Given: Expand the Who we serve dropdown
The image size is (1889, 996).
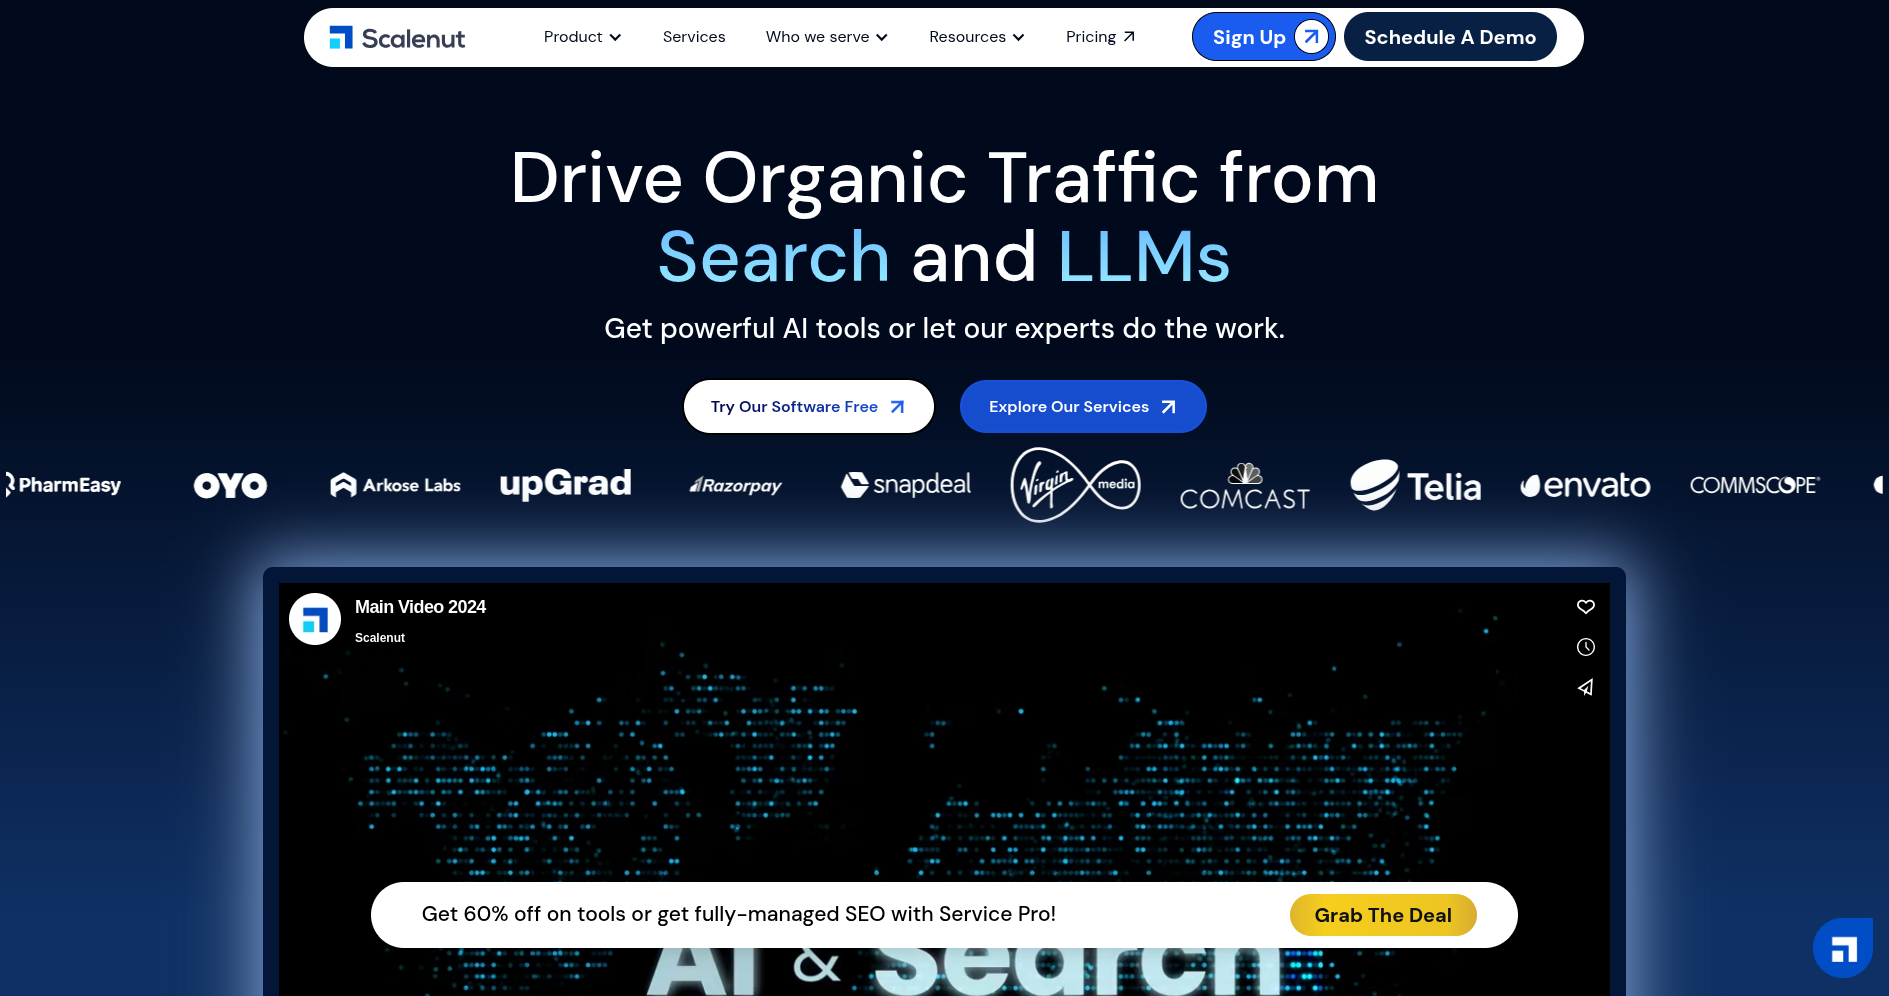Looking at the screenshot, I should 827,37.
